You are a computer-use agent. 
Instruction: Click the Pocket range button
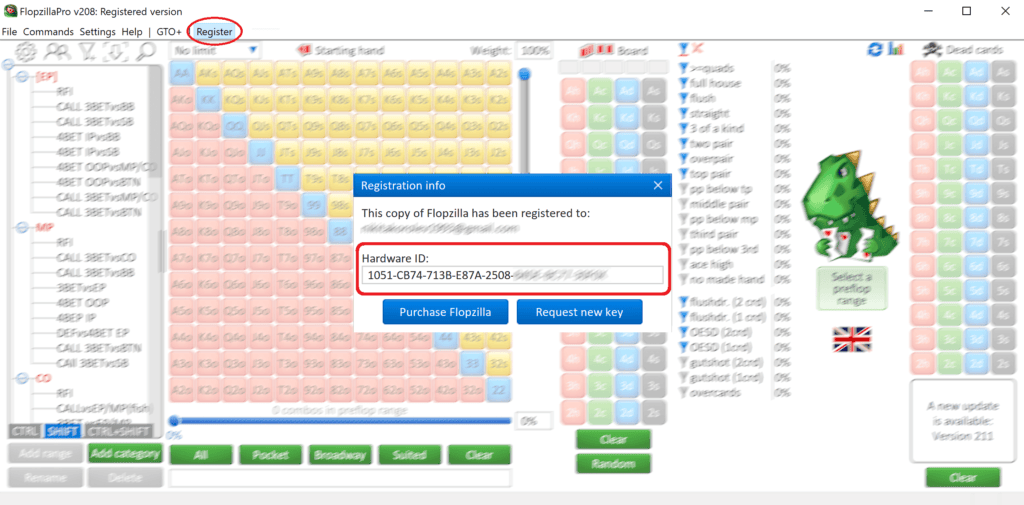(x=270, y=455)
